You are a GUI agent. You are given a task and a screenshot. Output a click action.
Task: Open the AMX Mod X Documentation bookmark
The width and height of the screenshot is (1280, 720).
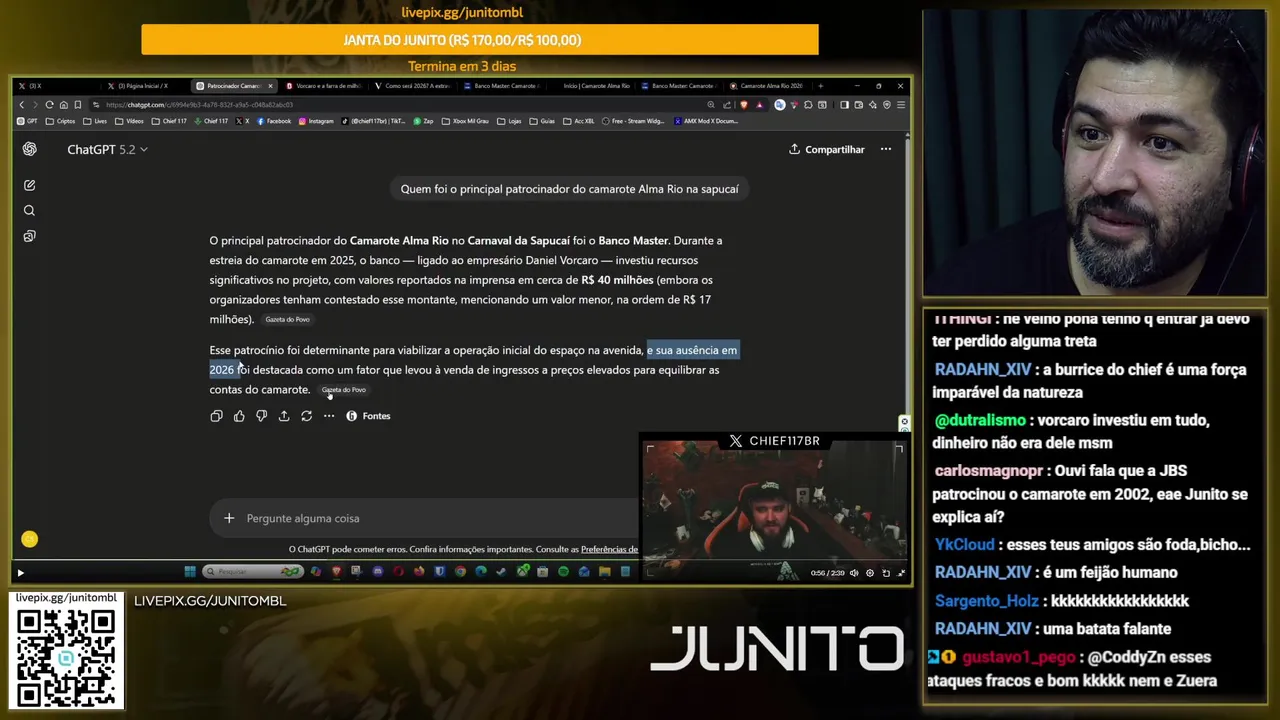tap(706, 121)
